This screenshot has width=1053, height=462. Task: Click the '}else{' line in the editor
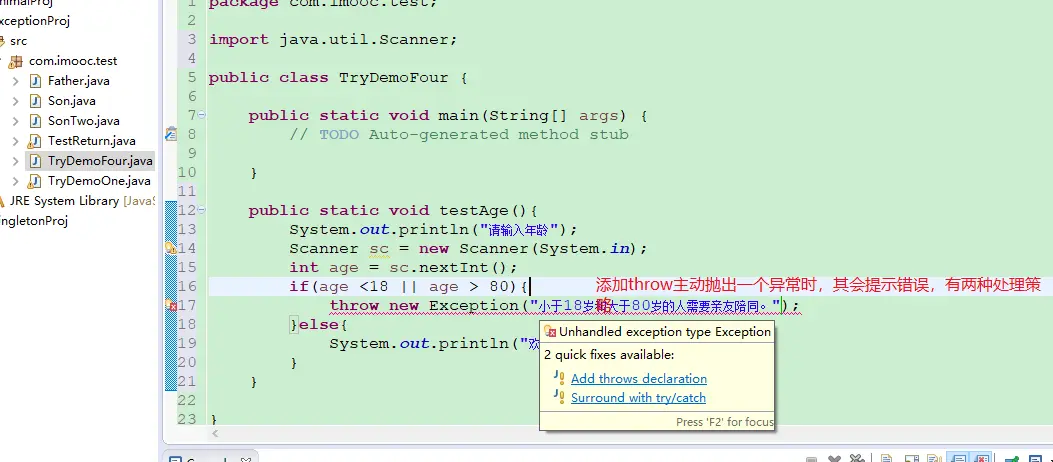pos(319,325)
